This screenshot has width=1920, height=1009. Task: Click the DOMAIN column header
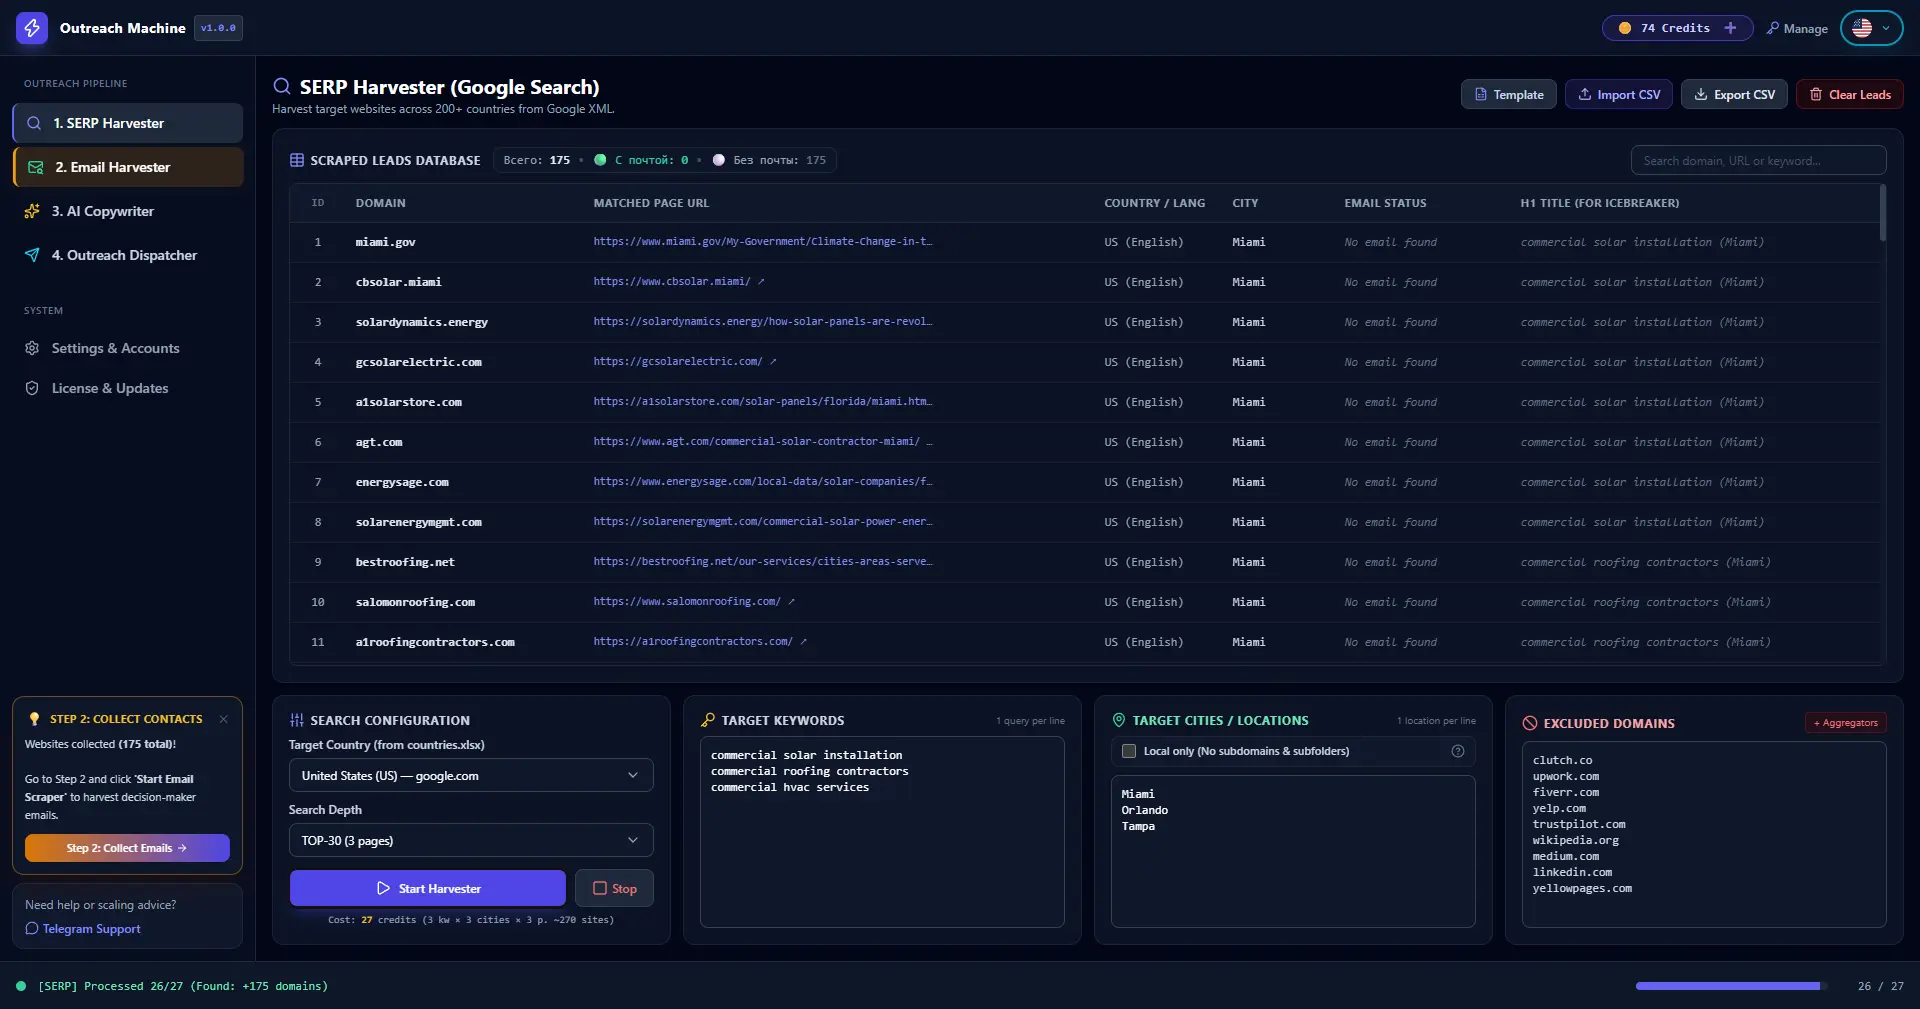point(381,203)
